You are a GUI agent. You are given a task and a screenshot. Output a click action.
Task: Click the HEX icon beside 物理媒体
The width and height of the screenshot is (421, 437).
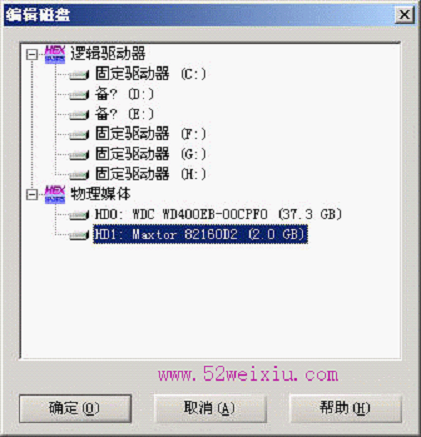click(55, 194)
